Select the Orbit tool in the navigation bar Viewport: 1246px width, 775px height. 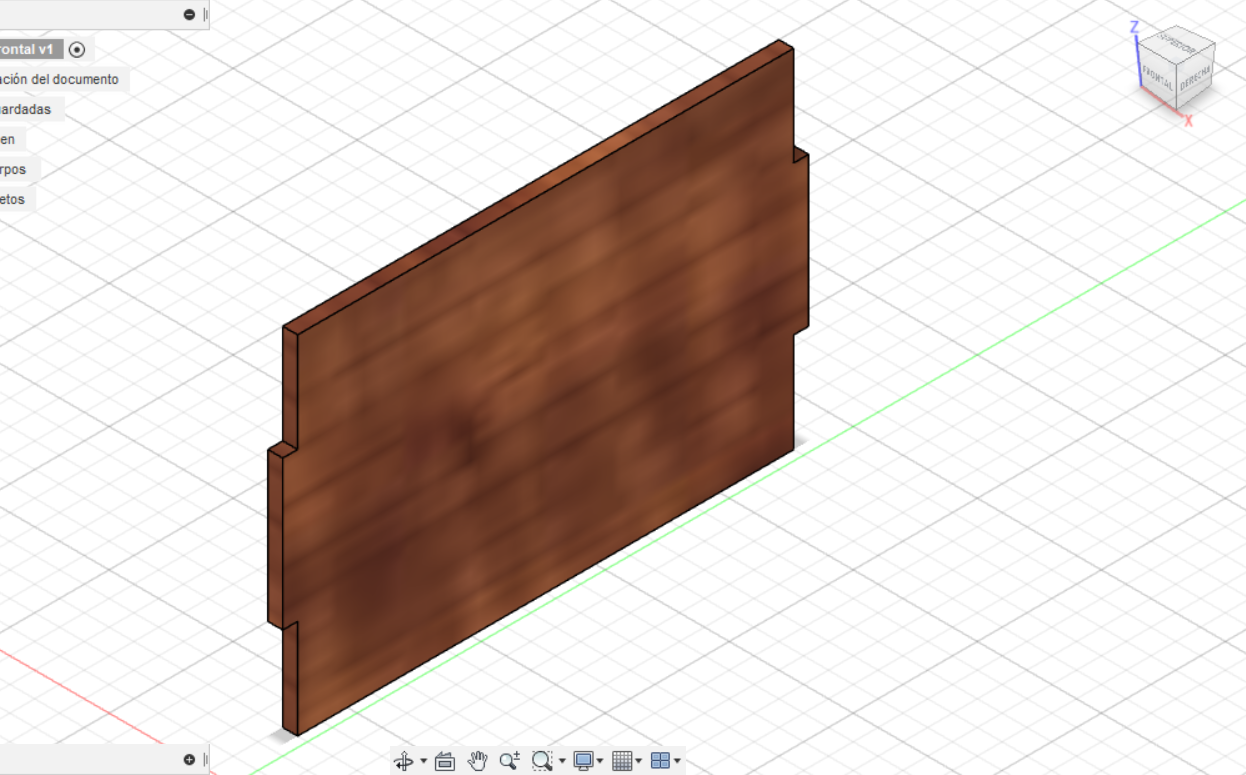click(404, 760)
